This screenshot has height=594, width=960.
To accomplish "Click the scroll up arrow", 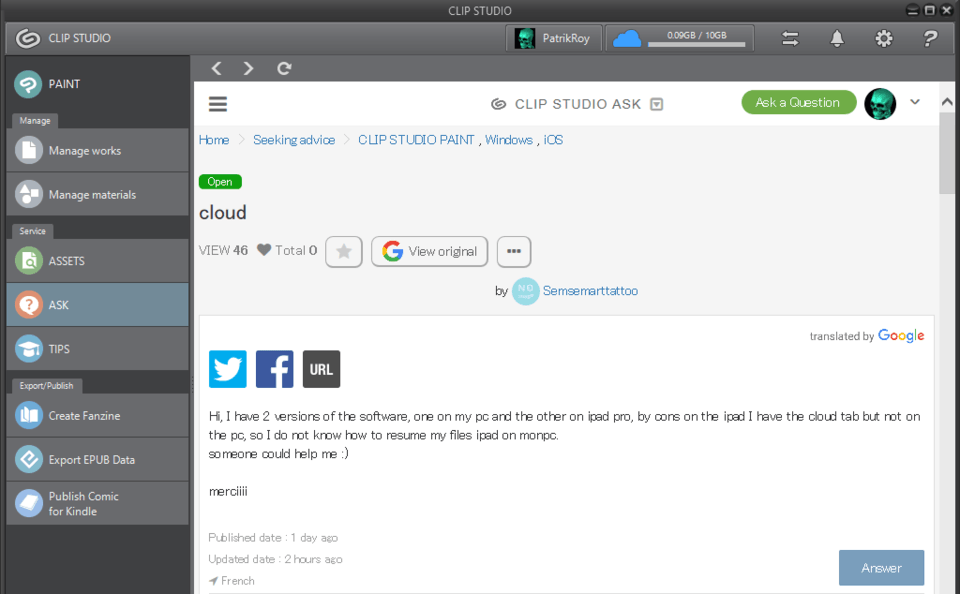I will (947, 102).
